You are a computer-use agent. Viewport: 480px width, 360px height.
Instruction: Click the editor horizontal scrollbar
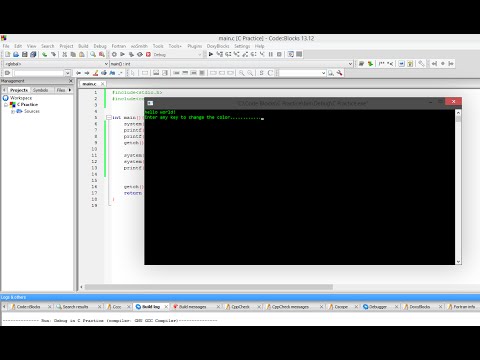209,287
